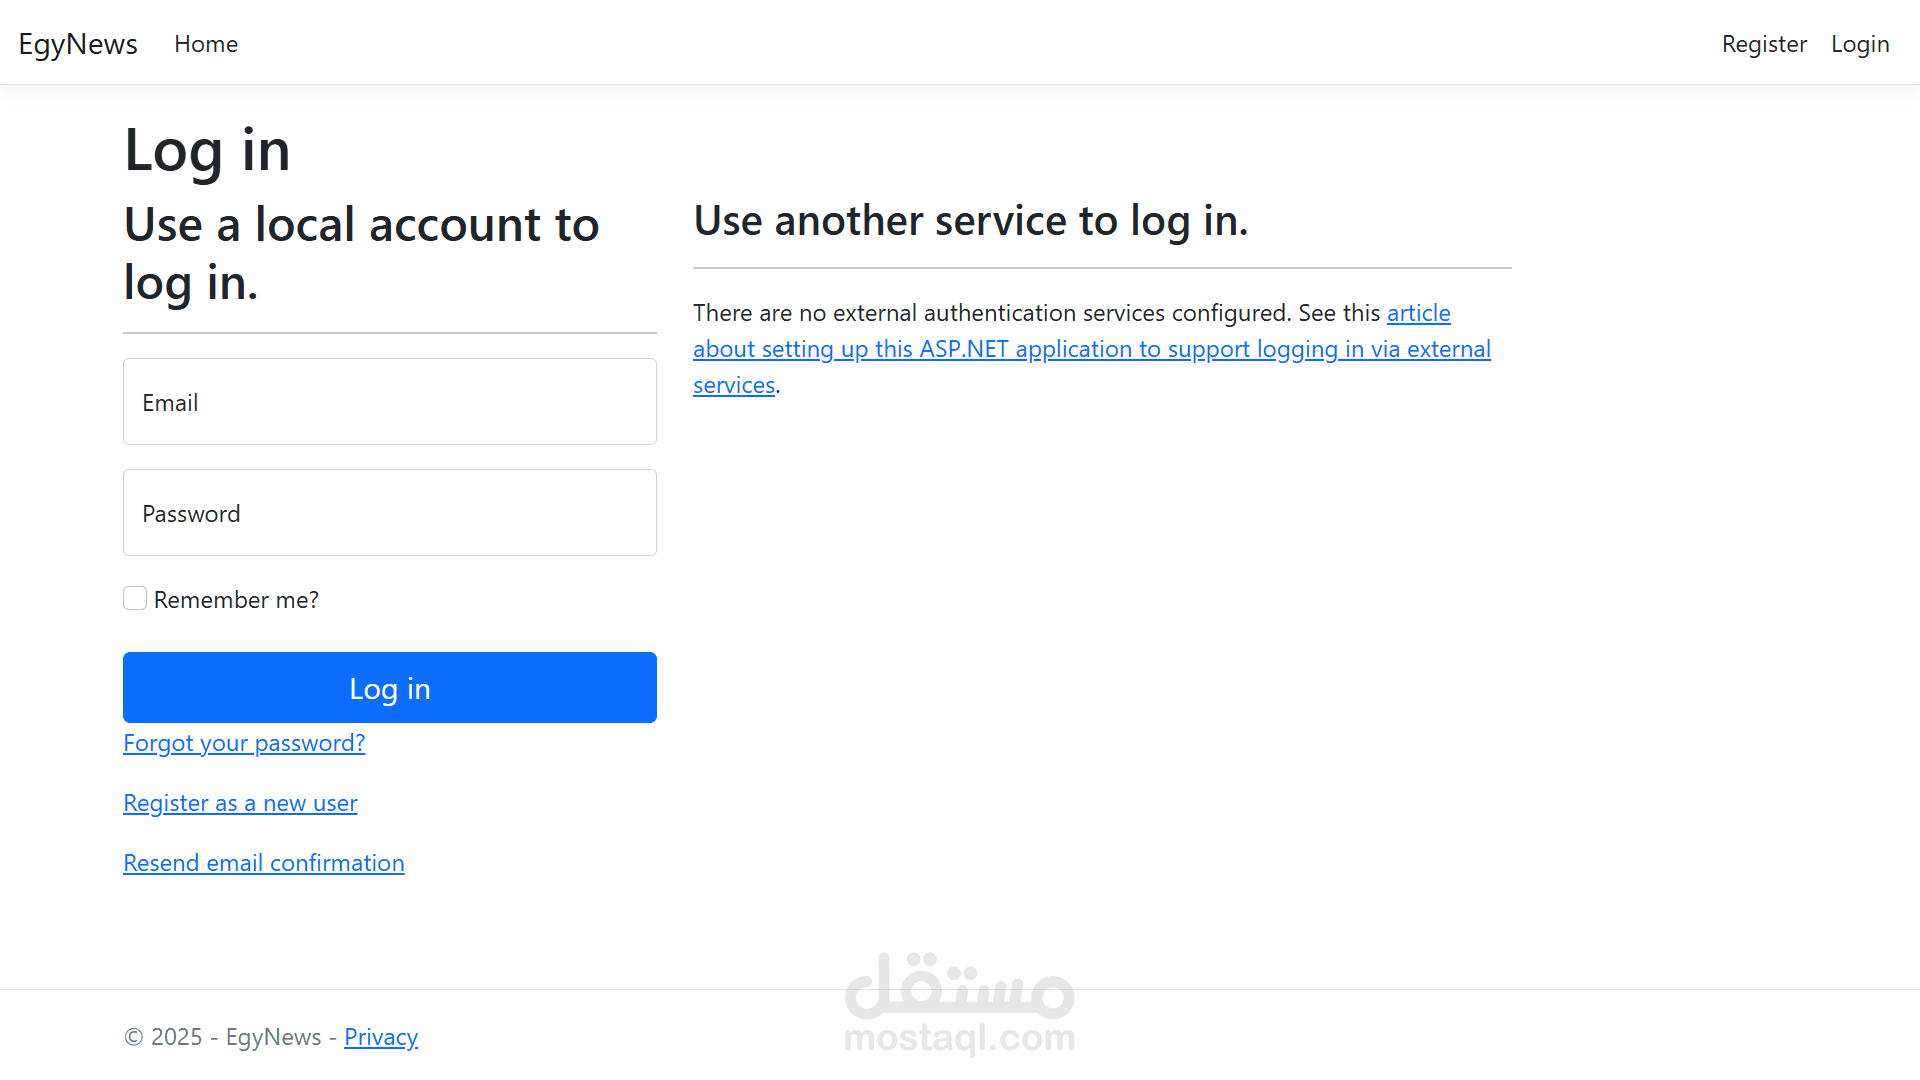Open Register in the top navbar

click(x=1764, y=44)
